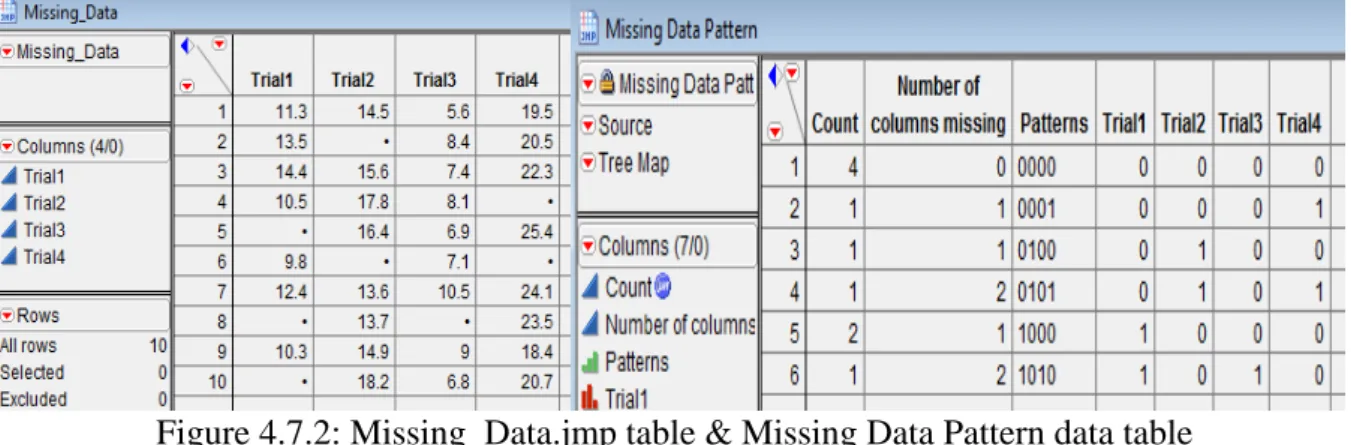
Task: Select the Count column header
Action: tap(835, 123)
